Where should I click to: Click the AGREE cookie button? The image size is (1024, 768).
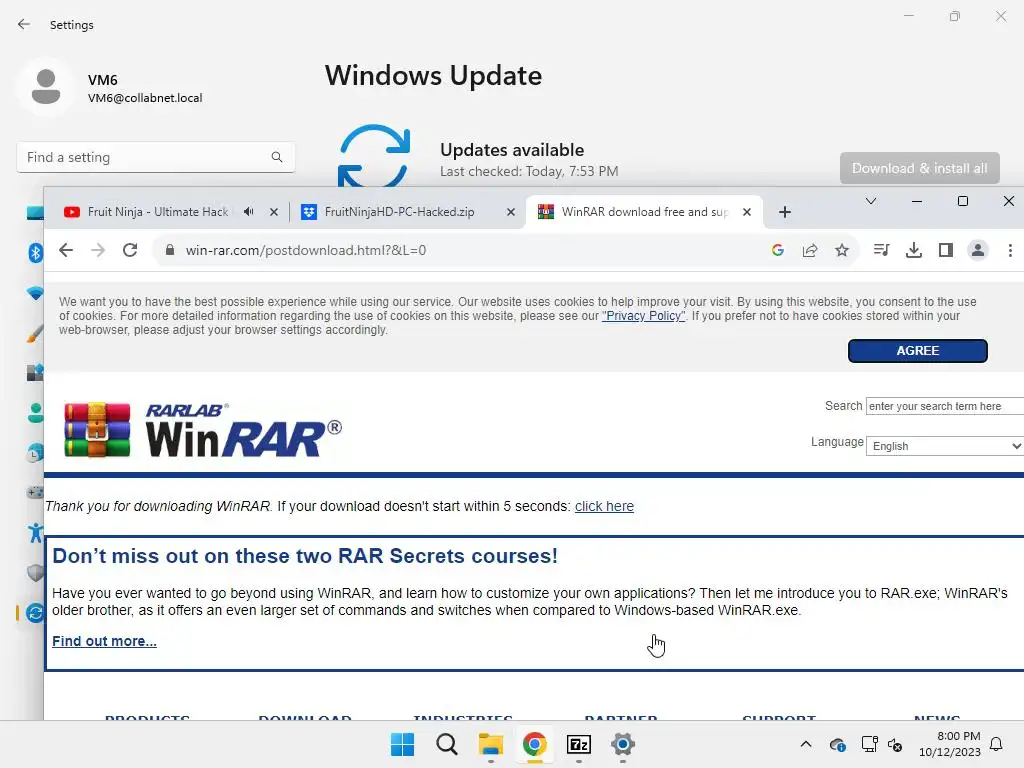click(918, 351)
